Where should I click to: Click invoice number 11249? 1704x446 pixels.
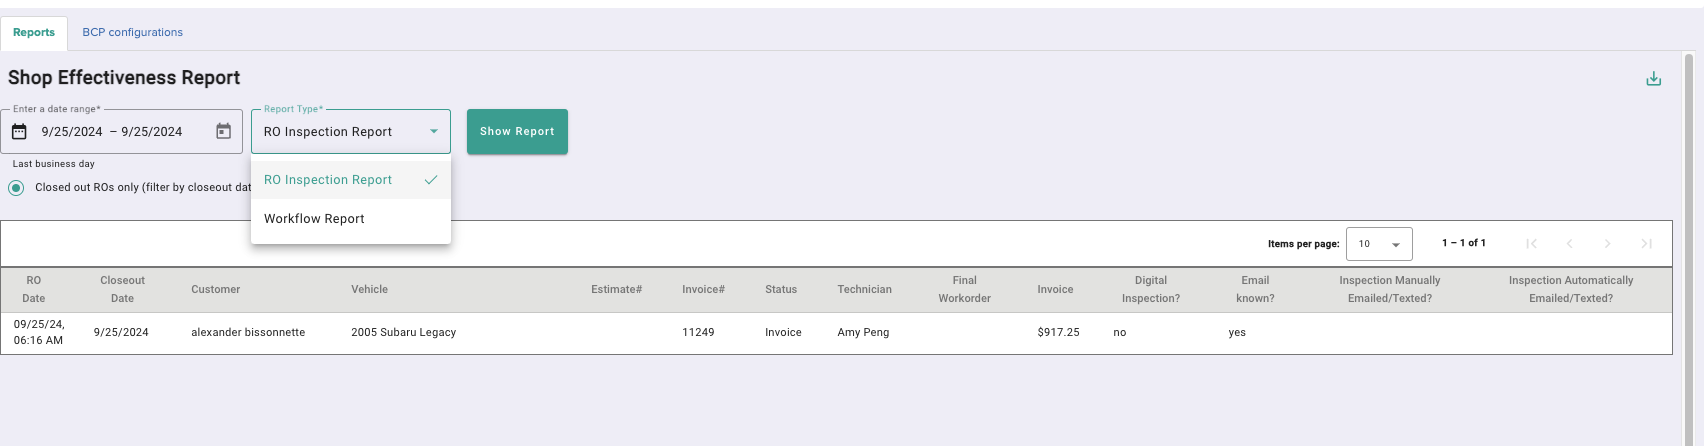click(x=698, y=332)
